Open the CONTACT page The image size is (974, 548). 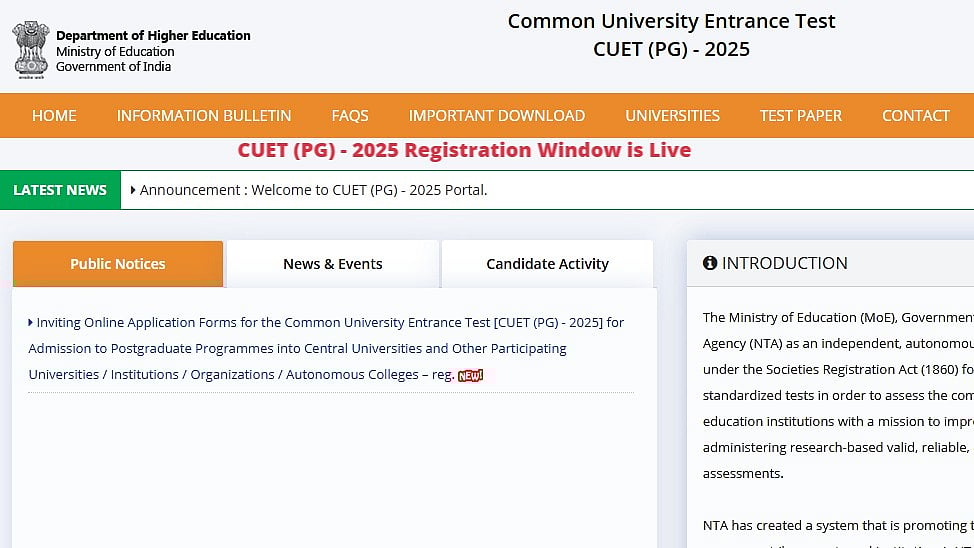point(915,116)
